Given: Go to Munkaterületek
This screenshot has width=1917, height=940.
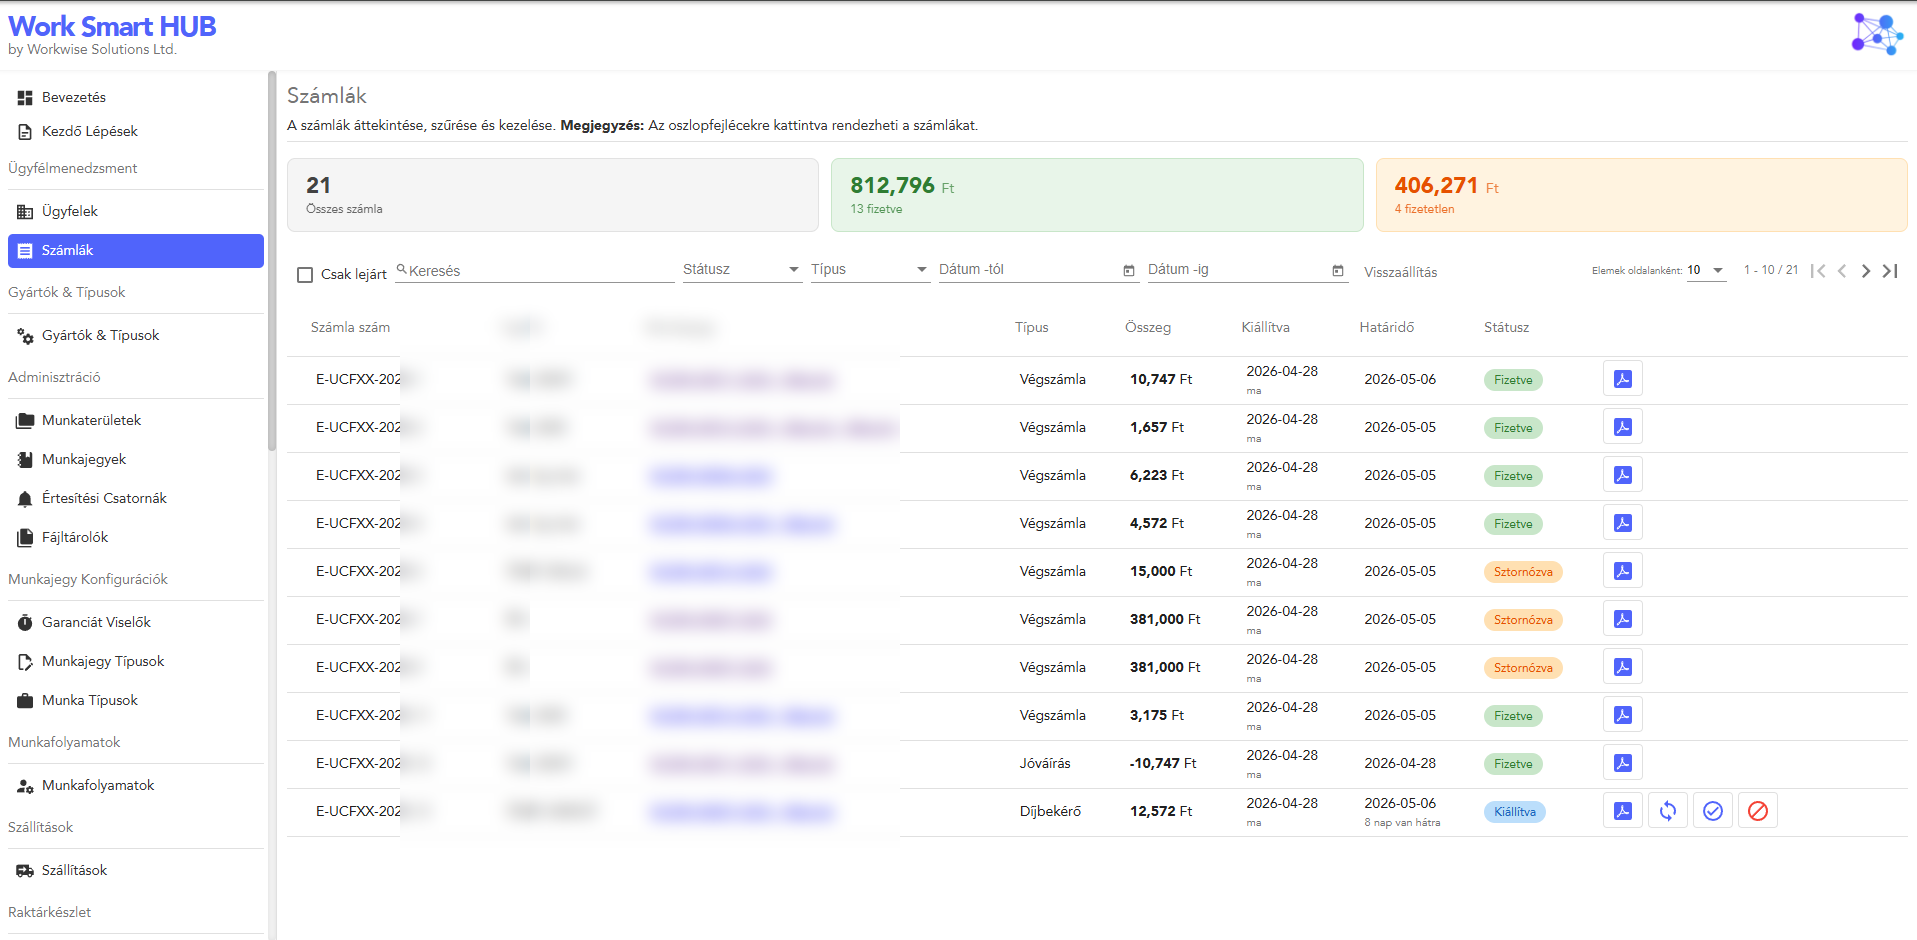Looking at the screenshot, I should coord(136,420).
